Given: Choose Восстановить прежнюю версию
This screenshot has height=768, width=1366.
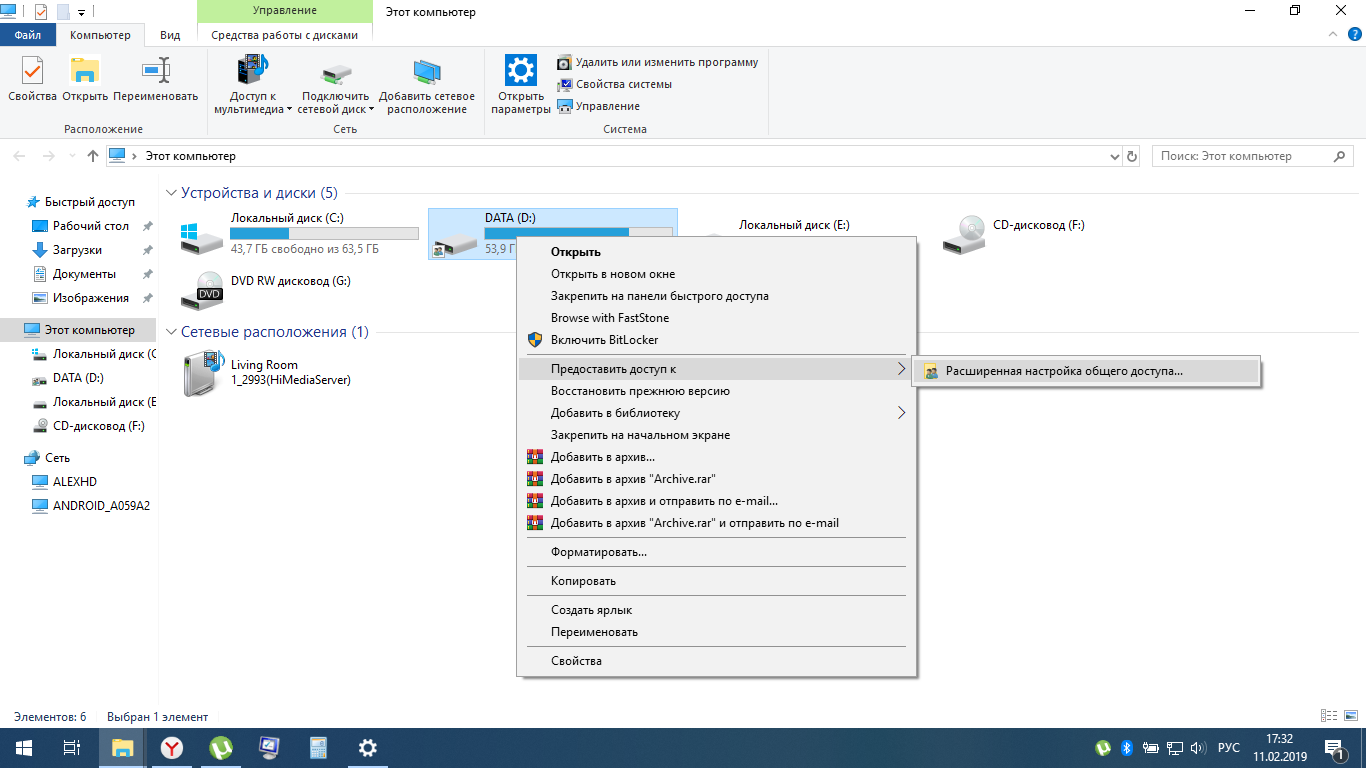Looking at the screenshot, I should click(x=716, y=391).
